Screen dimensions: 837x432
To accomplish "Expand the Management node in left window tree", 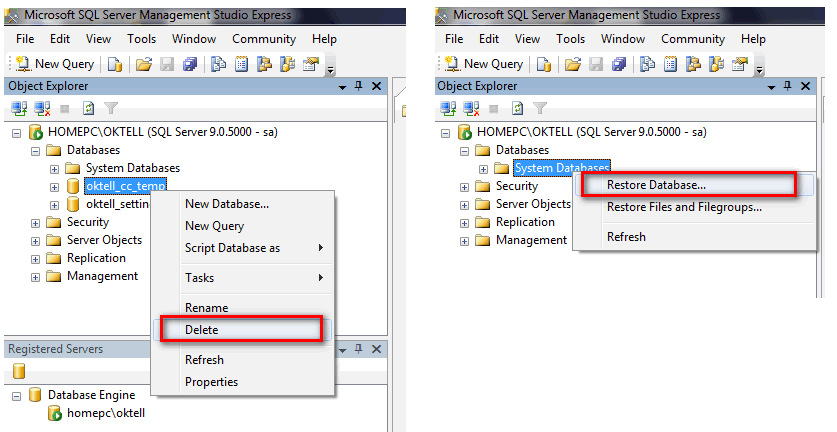I will (36, 276).
